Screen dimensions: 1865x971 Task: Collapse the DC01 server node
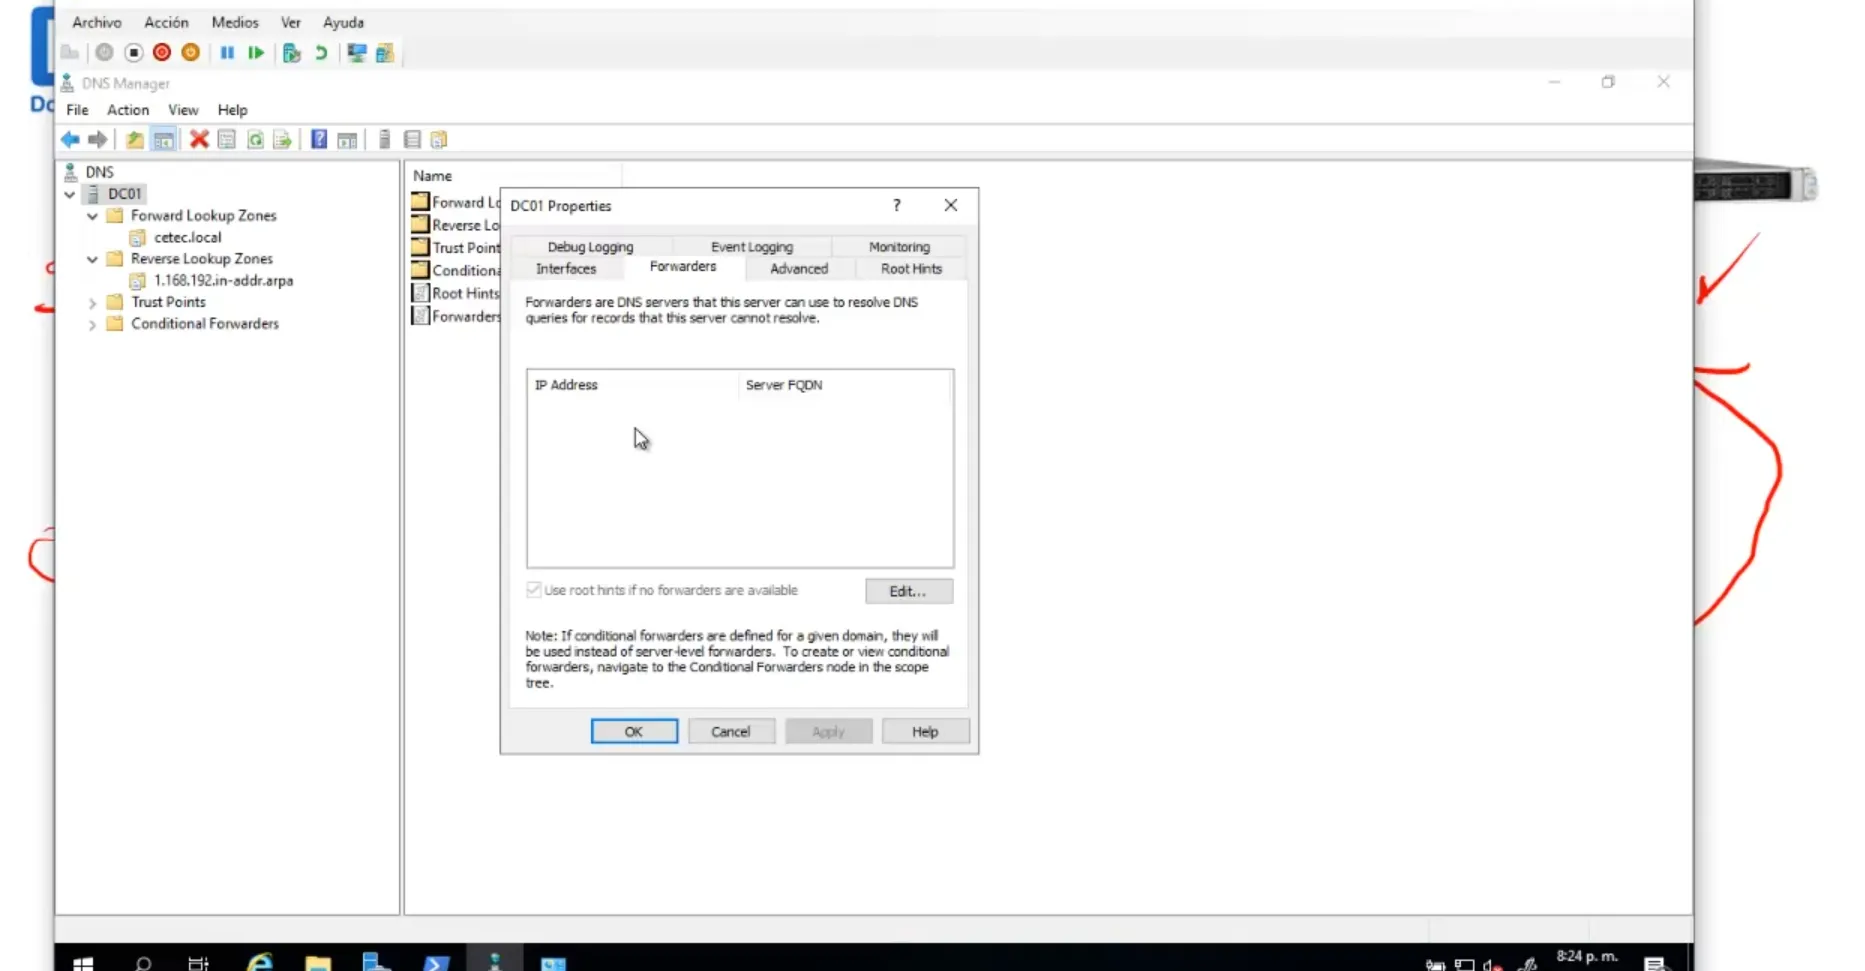[x=70, y=194]
